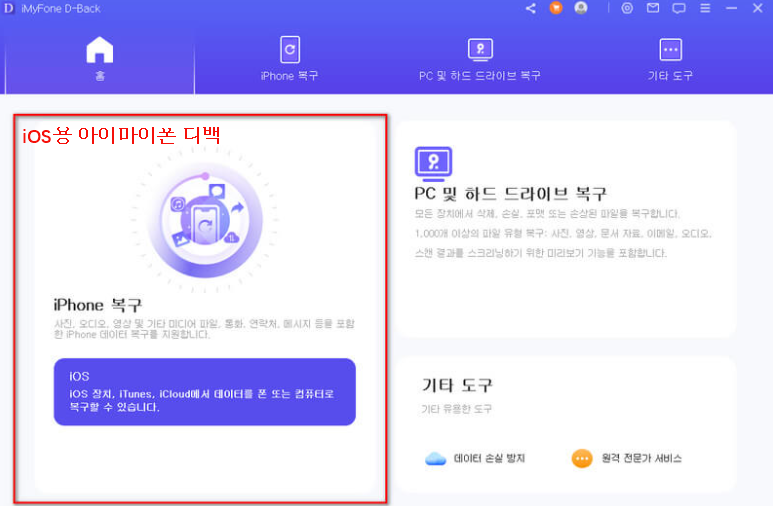Viewport: 773px width, 506px height.
Task: Open the hamburger menu icon
Action: point(705,8)
